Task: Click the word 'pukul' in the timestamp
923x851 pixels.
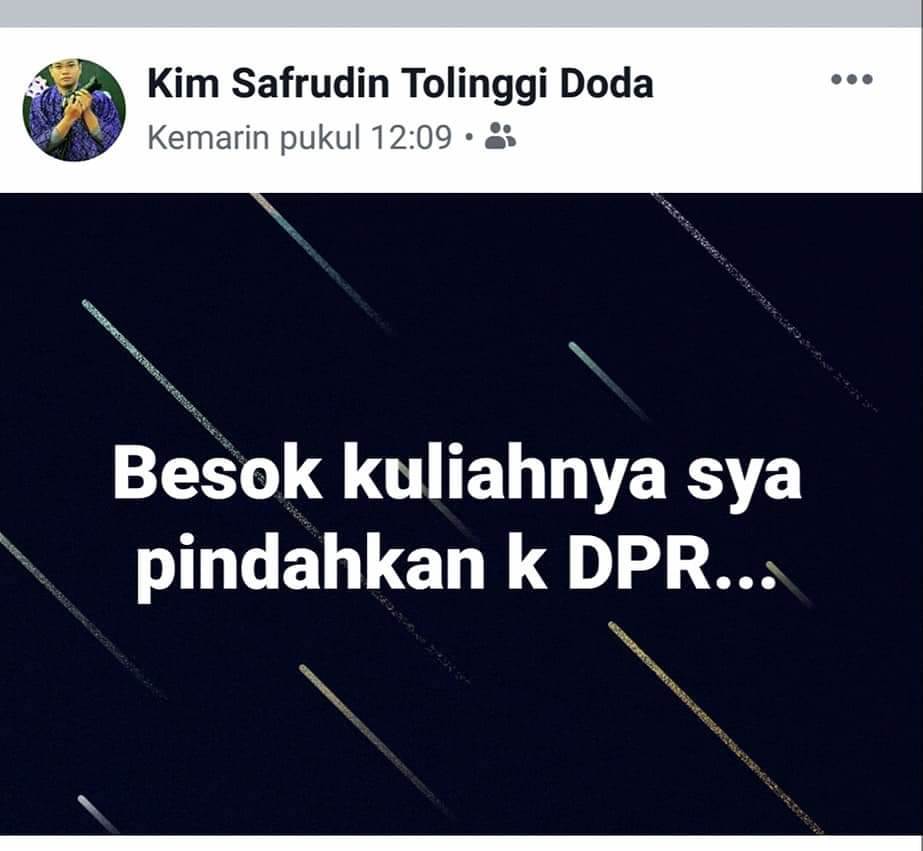Action: 321,139
